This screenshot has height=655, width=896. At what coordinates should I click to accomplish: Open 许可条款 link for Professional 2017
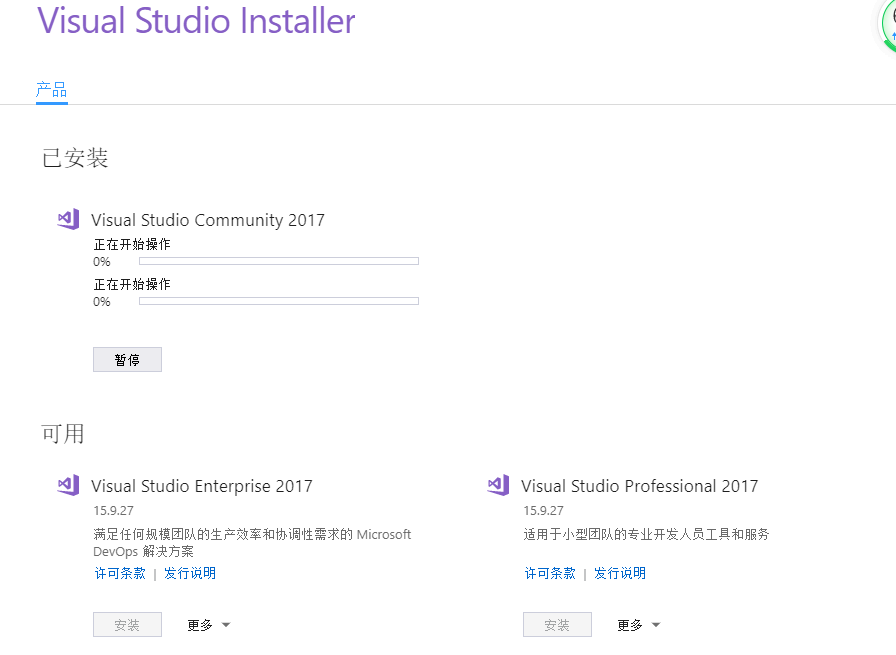pos(550,573)
